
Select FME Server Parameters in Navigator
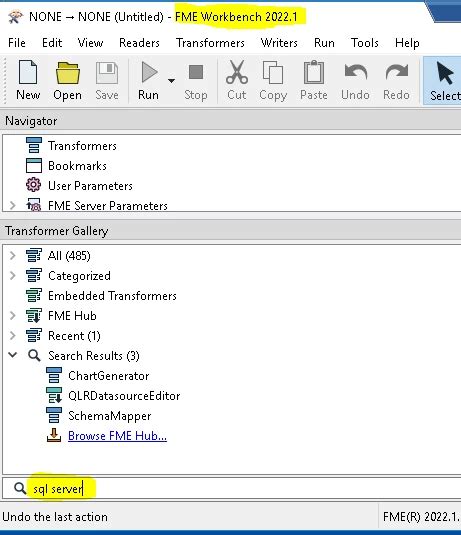tap(108, 206)
